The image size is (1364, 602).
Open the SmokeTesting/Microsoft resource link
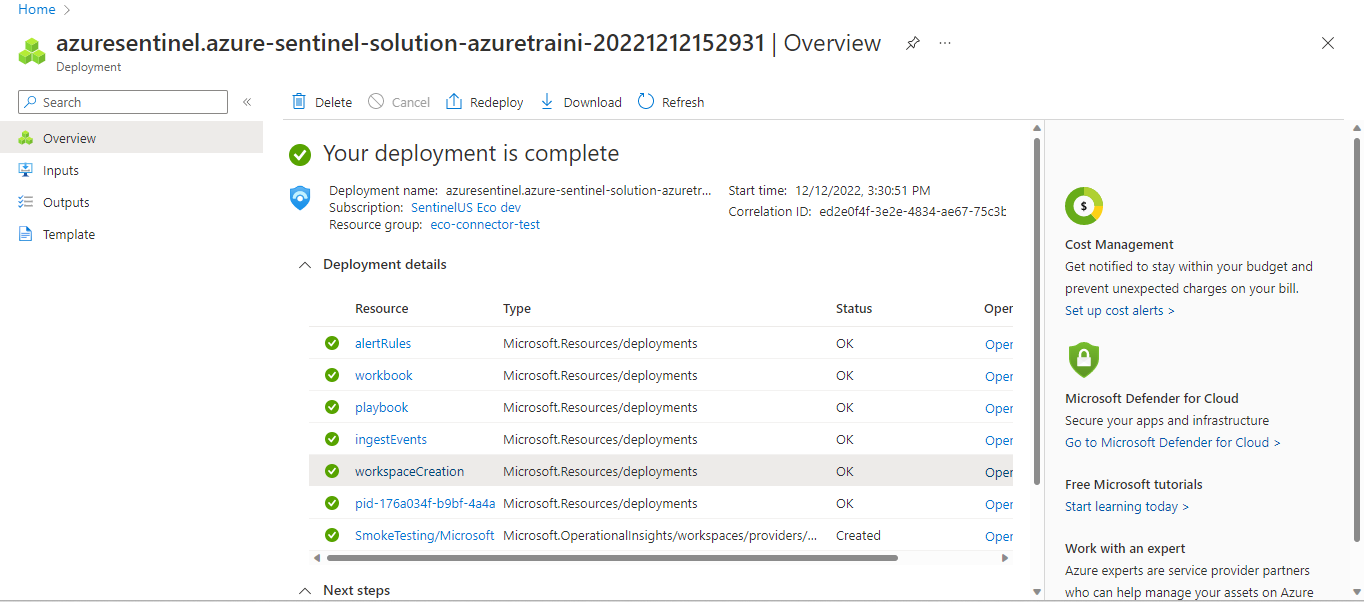(x=425, y=536)
